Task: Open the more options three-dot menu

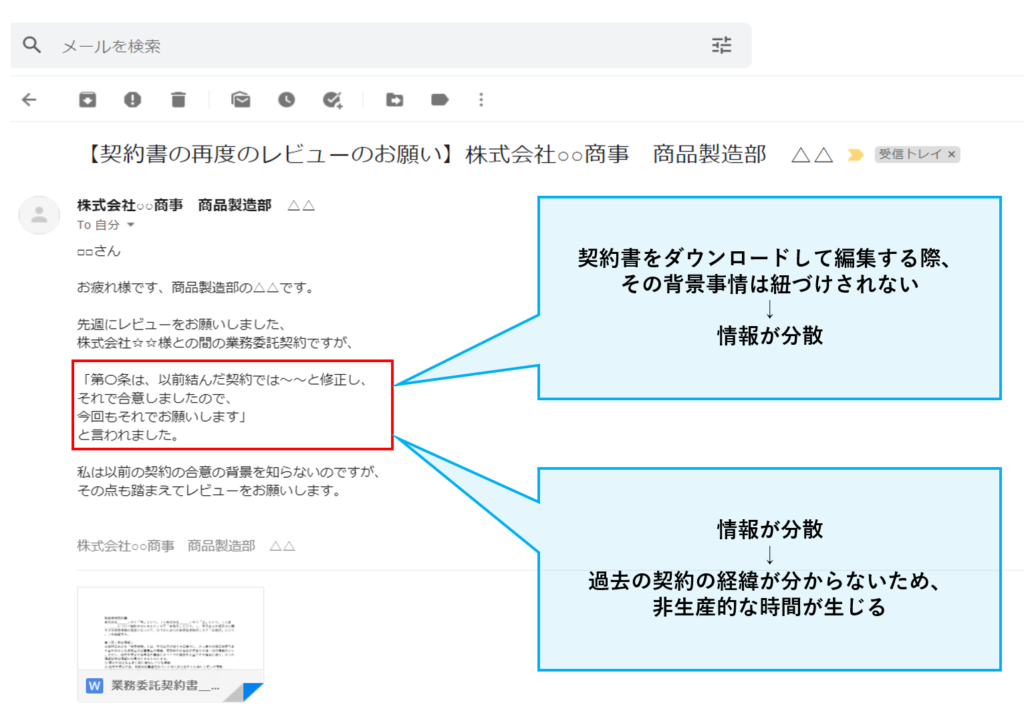Action: [481, 100]
